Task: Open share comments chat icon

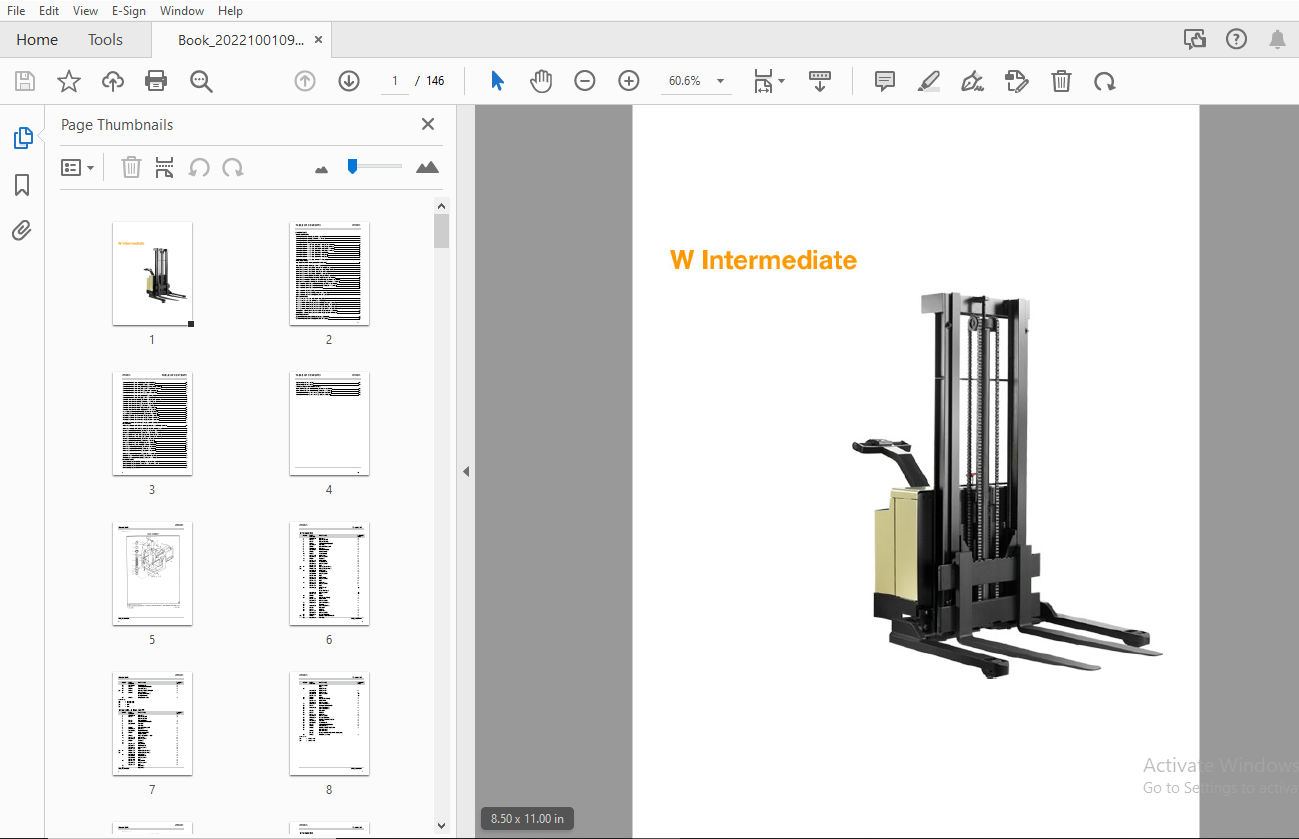Action: click(x=1194, y=40)
